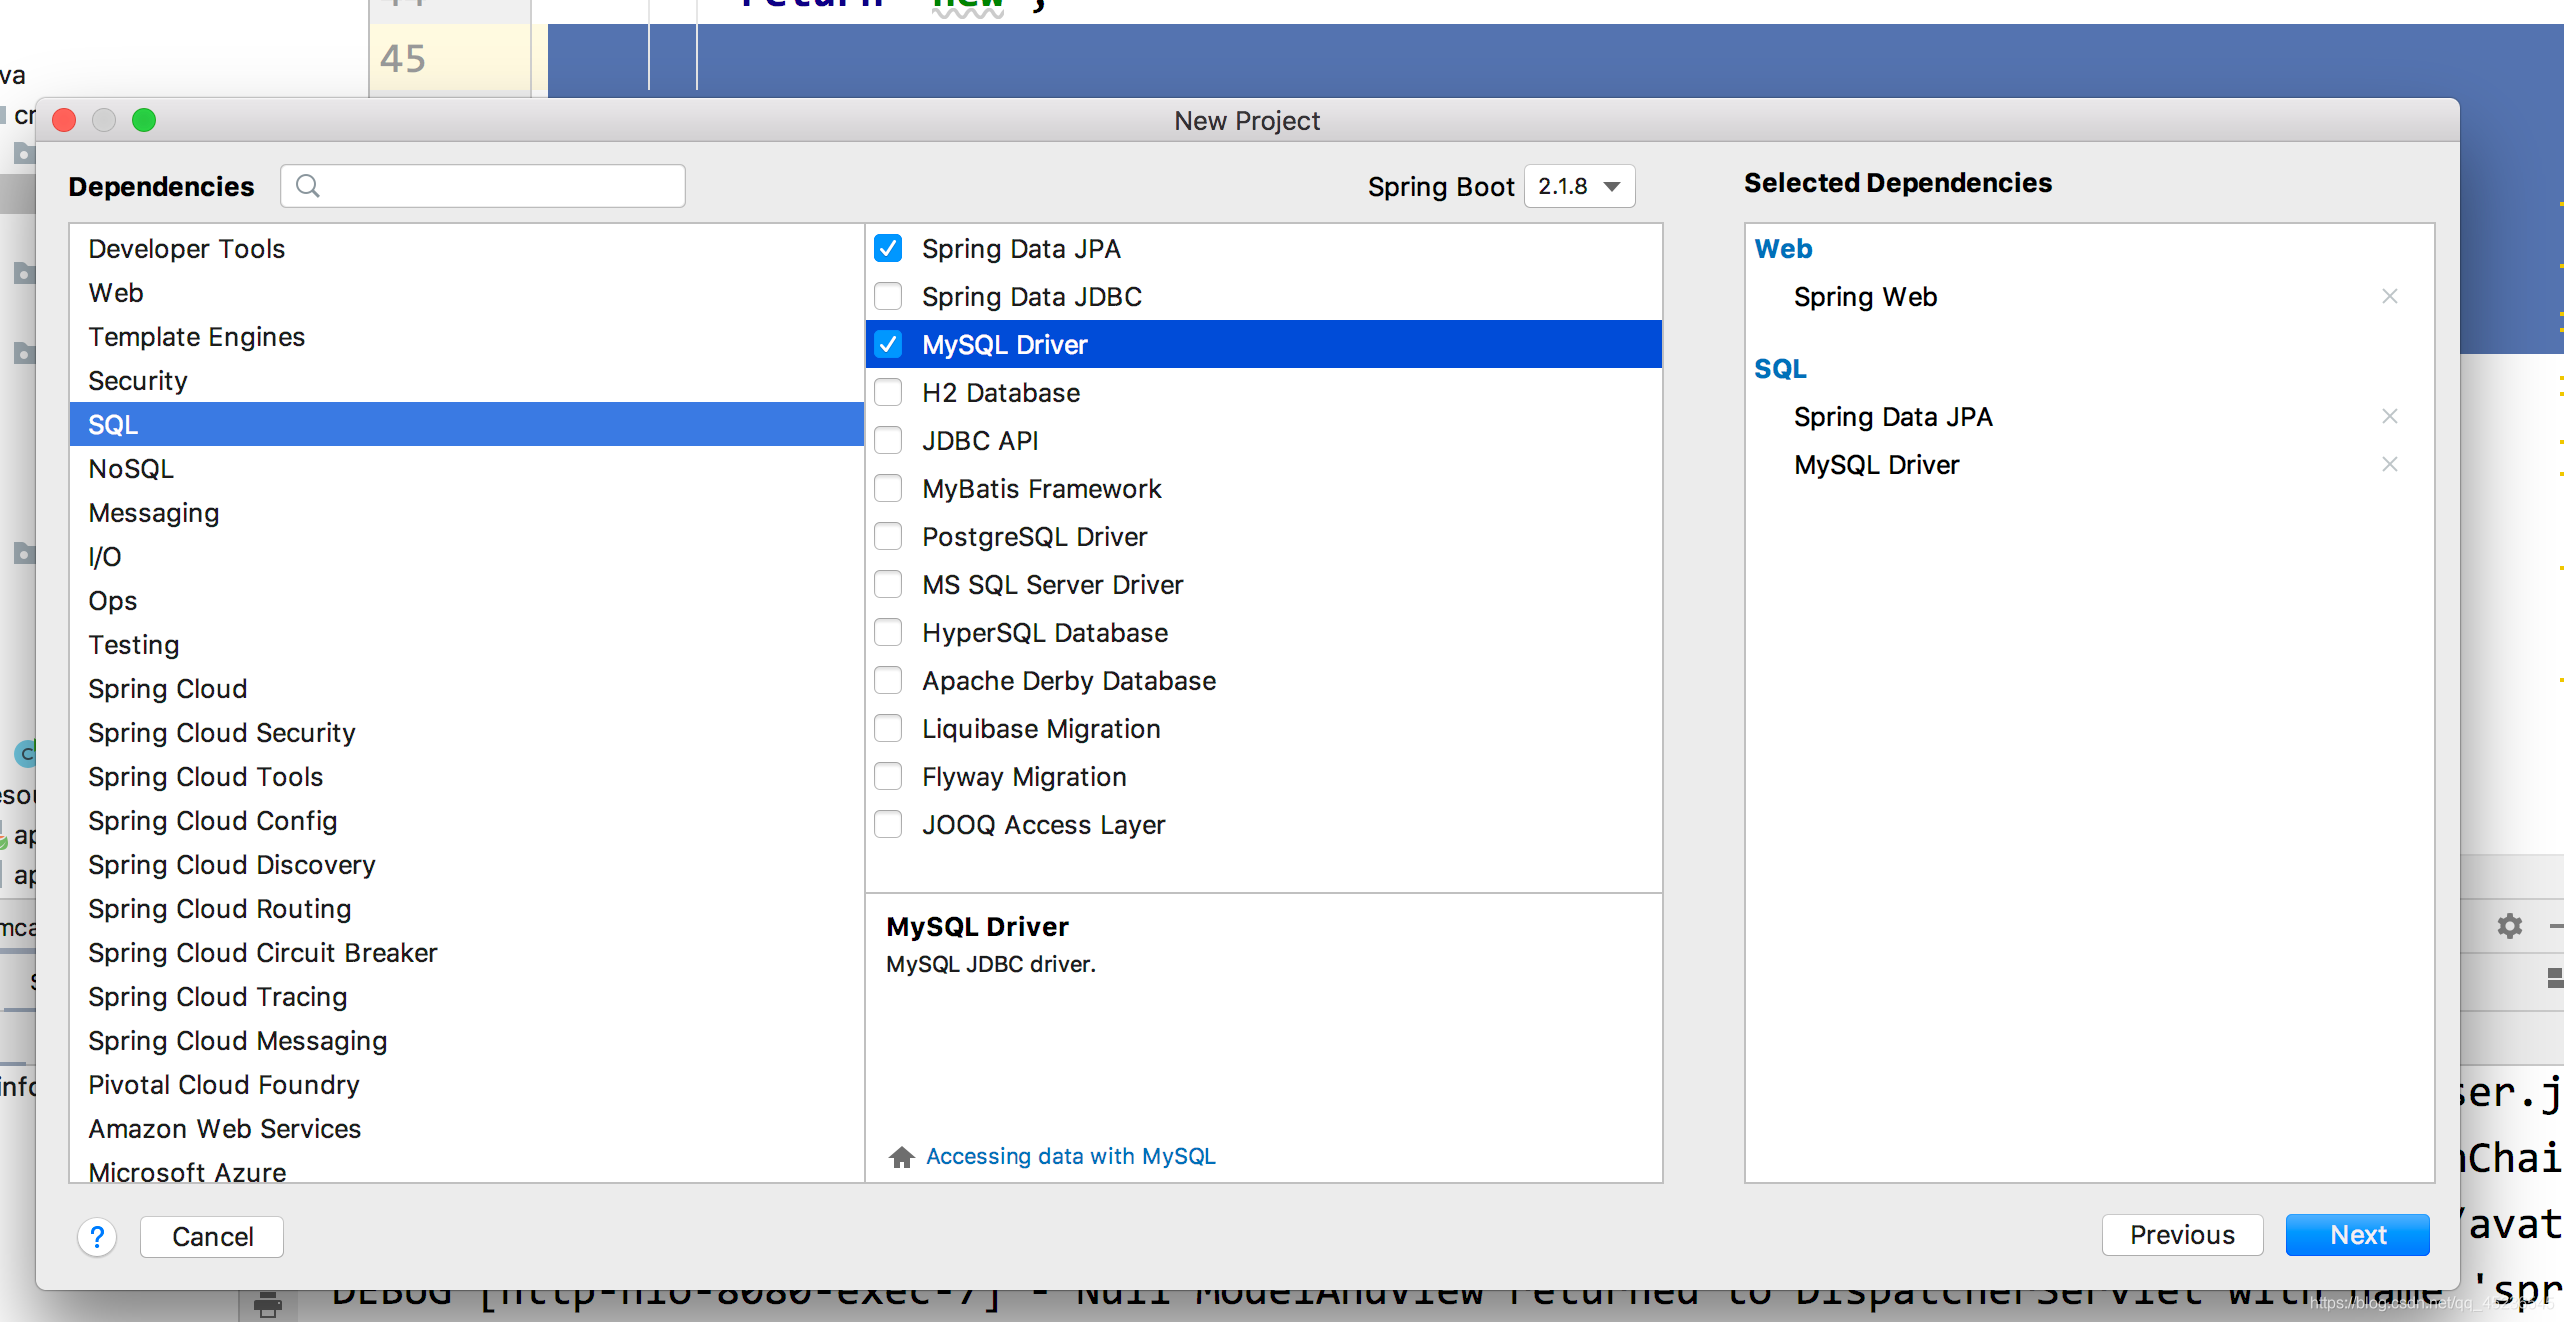Click the SQL group heading in Selected Dependencies
The height and width of the screenshot is (1322, 2564).
pyautogui.click(x=1780, y=368)
